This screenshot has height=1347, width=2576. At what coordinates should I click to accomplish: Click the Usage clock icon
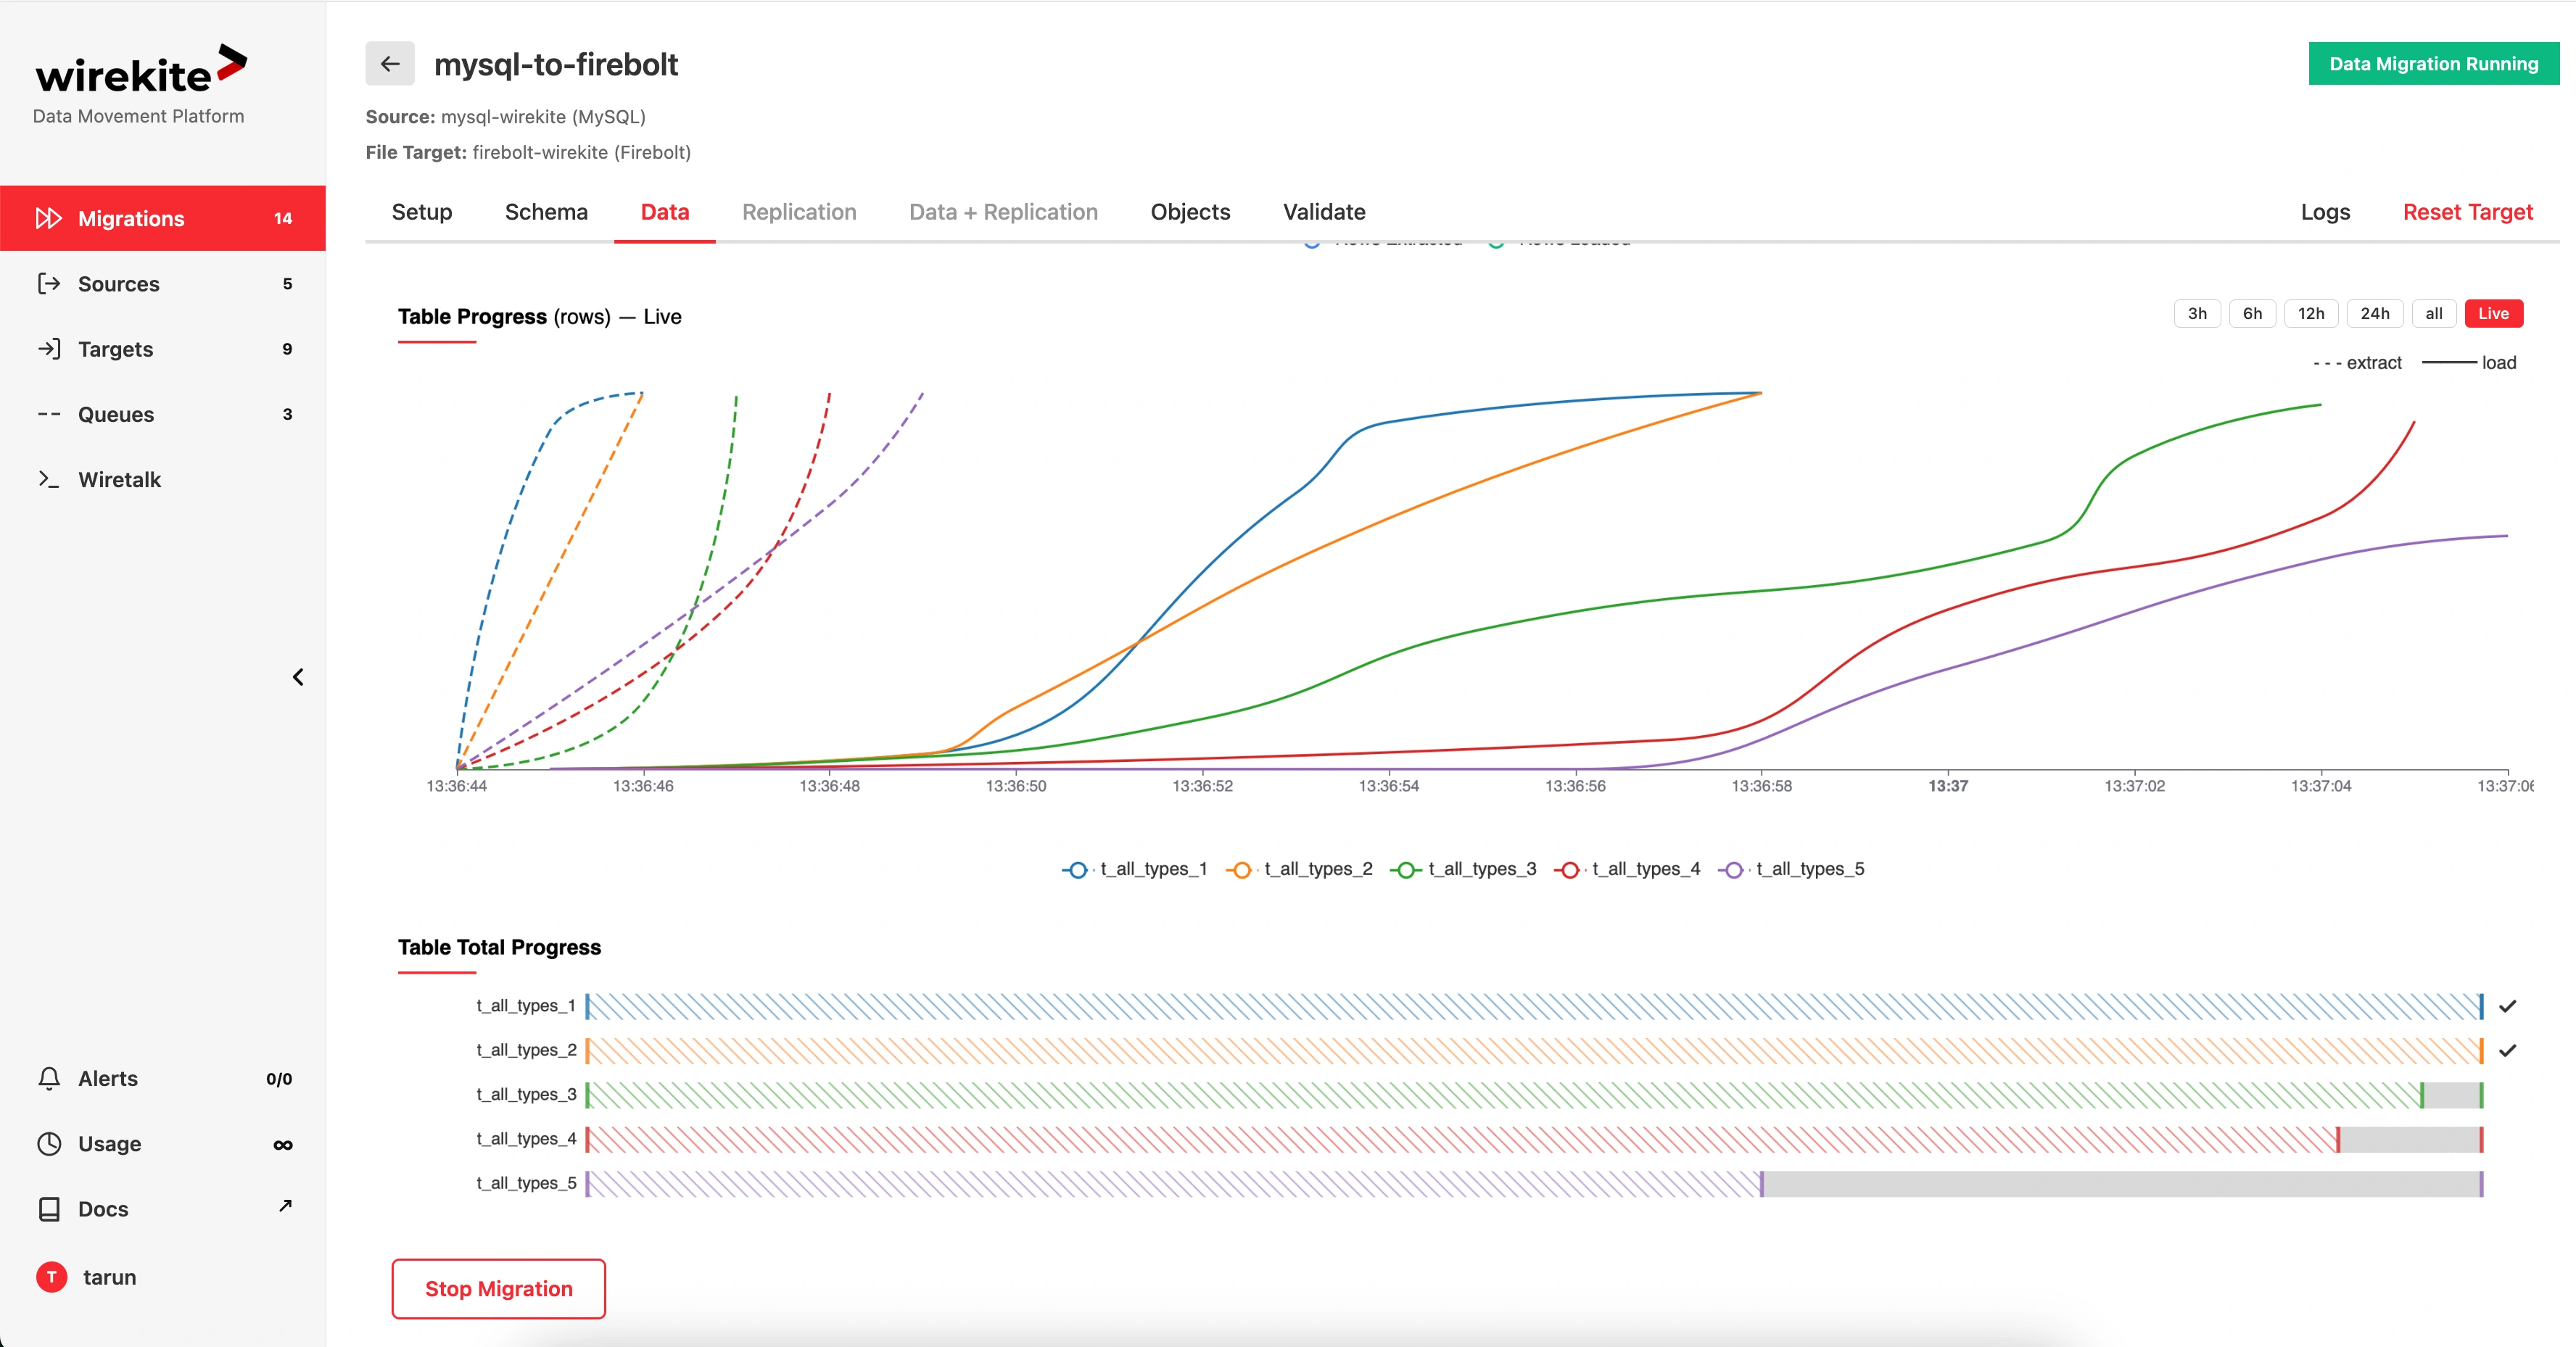[x=49, y=1144]
